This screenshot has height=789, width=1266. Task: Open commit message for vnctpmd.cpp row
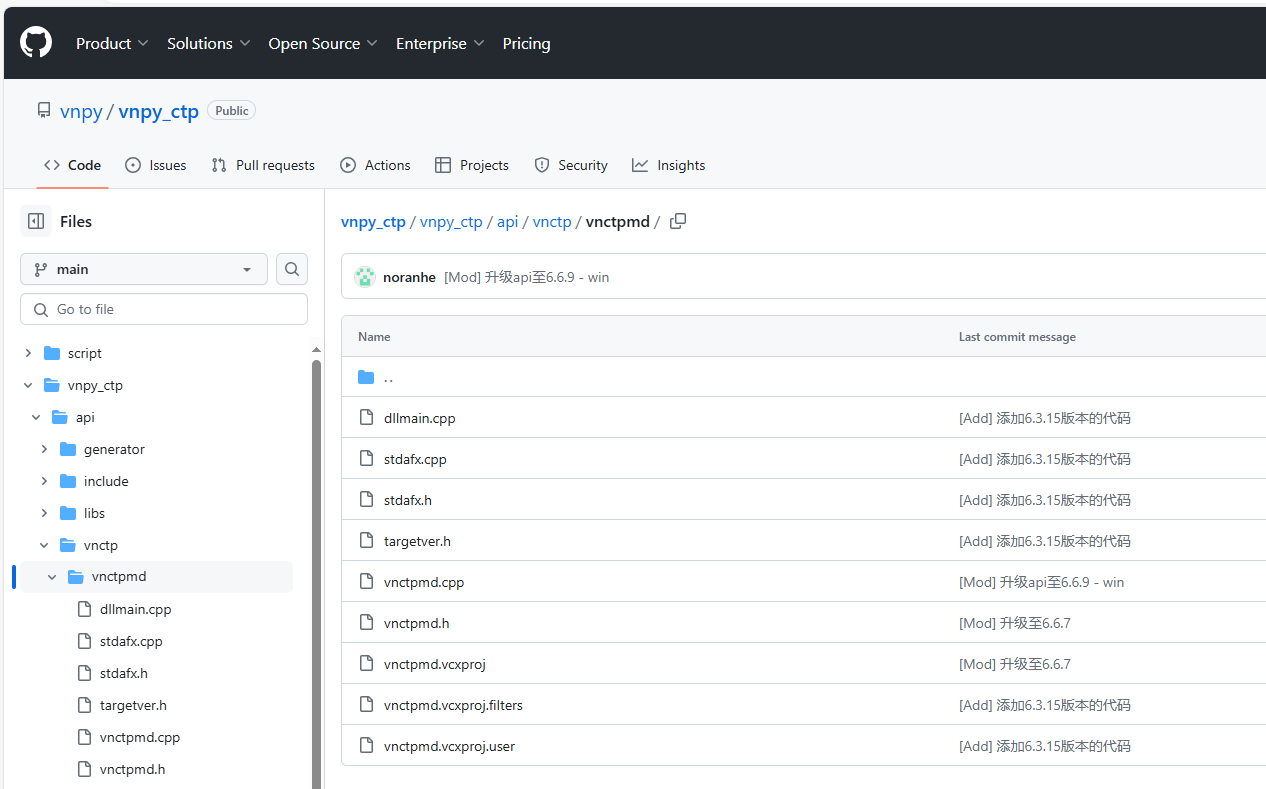coord(1041,582)
